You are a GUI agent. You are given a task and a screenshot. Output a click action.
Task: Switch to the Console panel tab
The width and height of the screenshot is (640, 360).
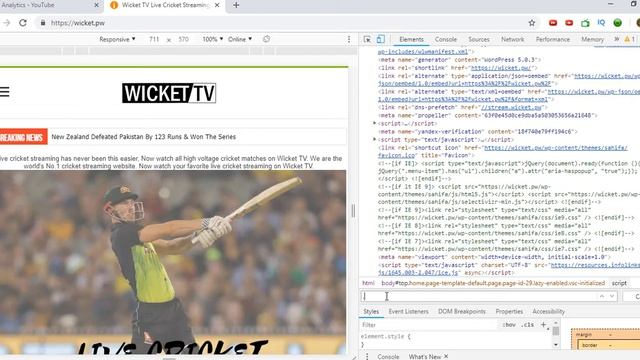(x=446, y=40)
